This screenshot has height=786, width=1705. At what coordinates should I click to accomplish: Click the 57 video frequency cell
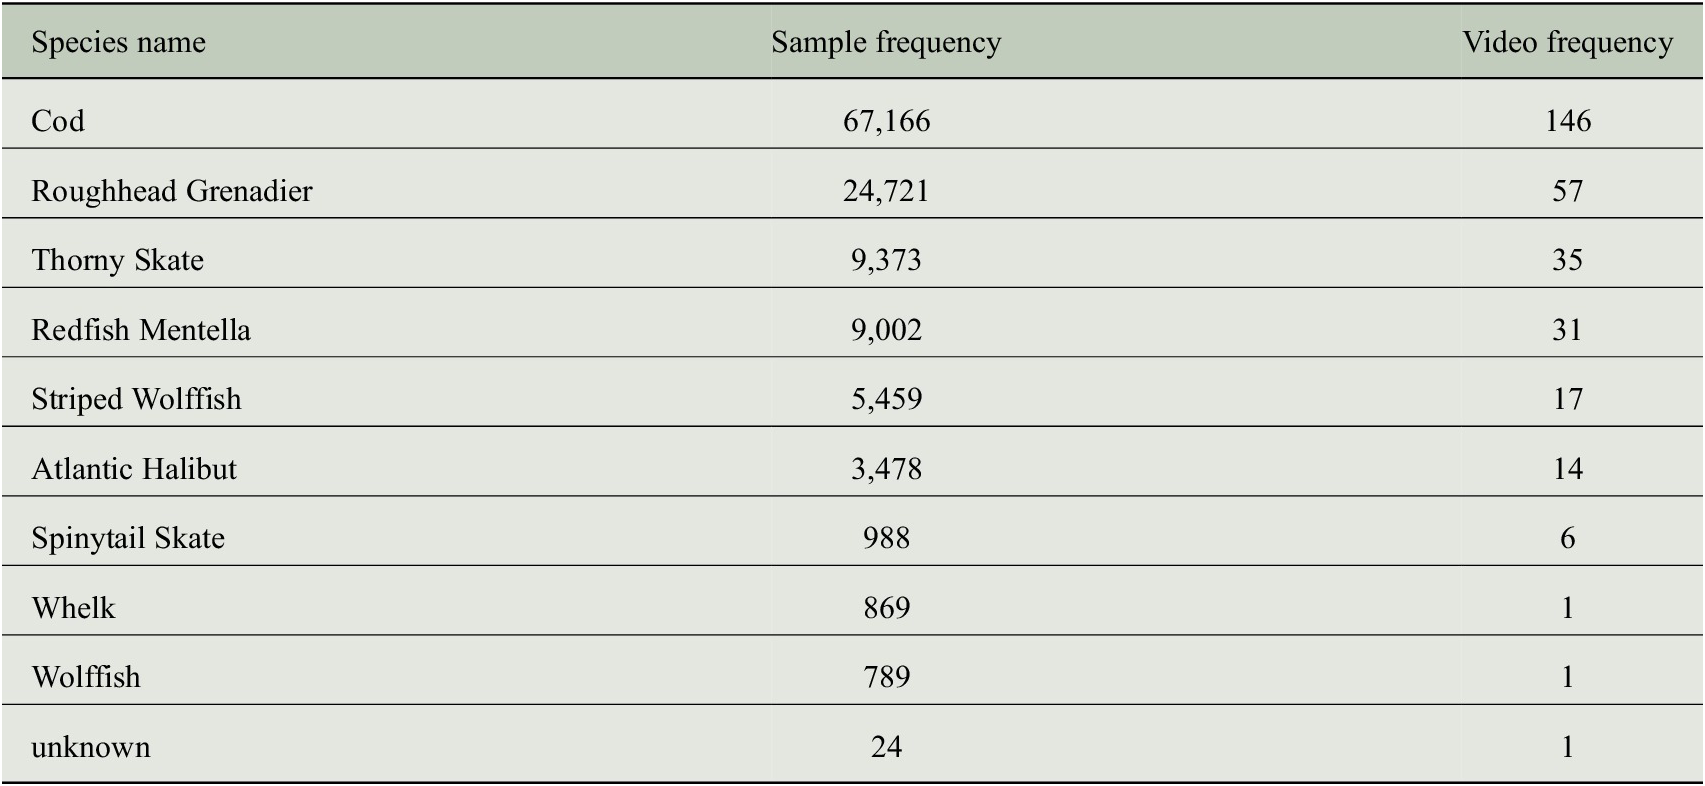[x=1567, y=191]
